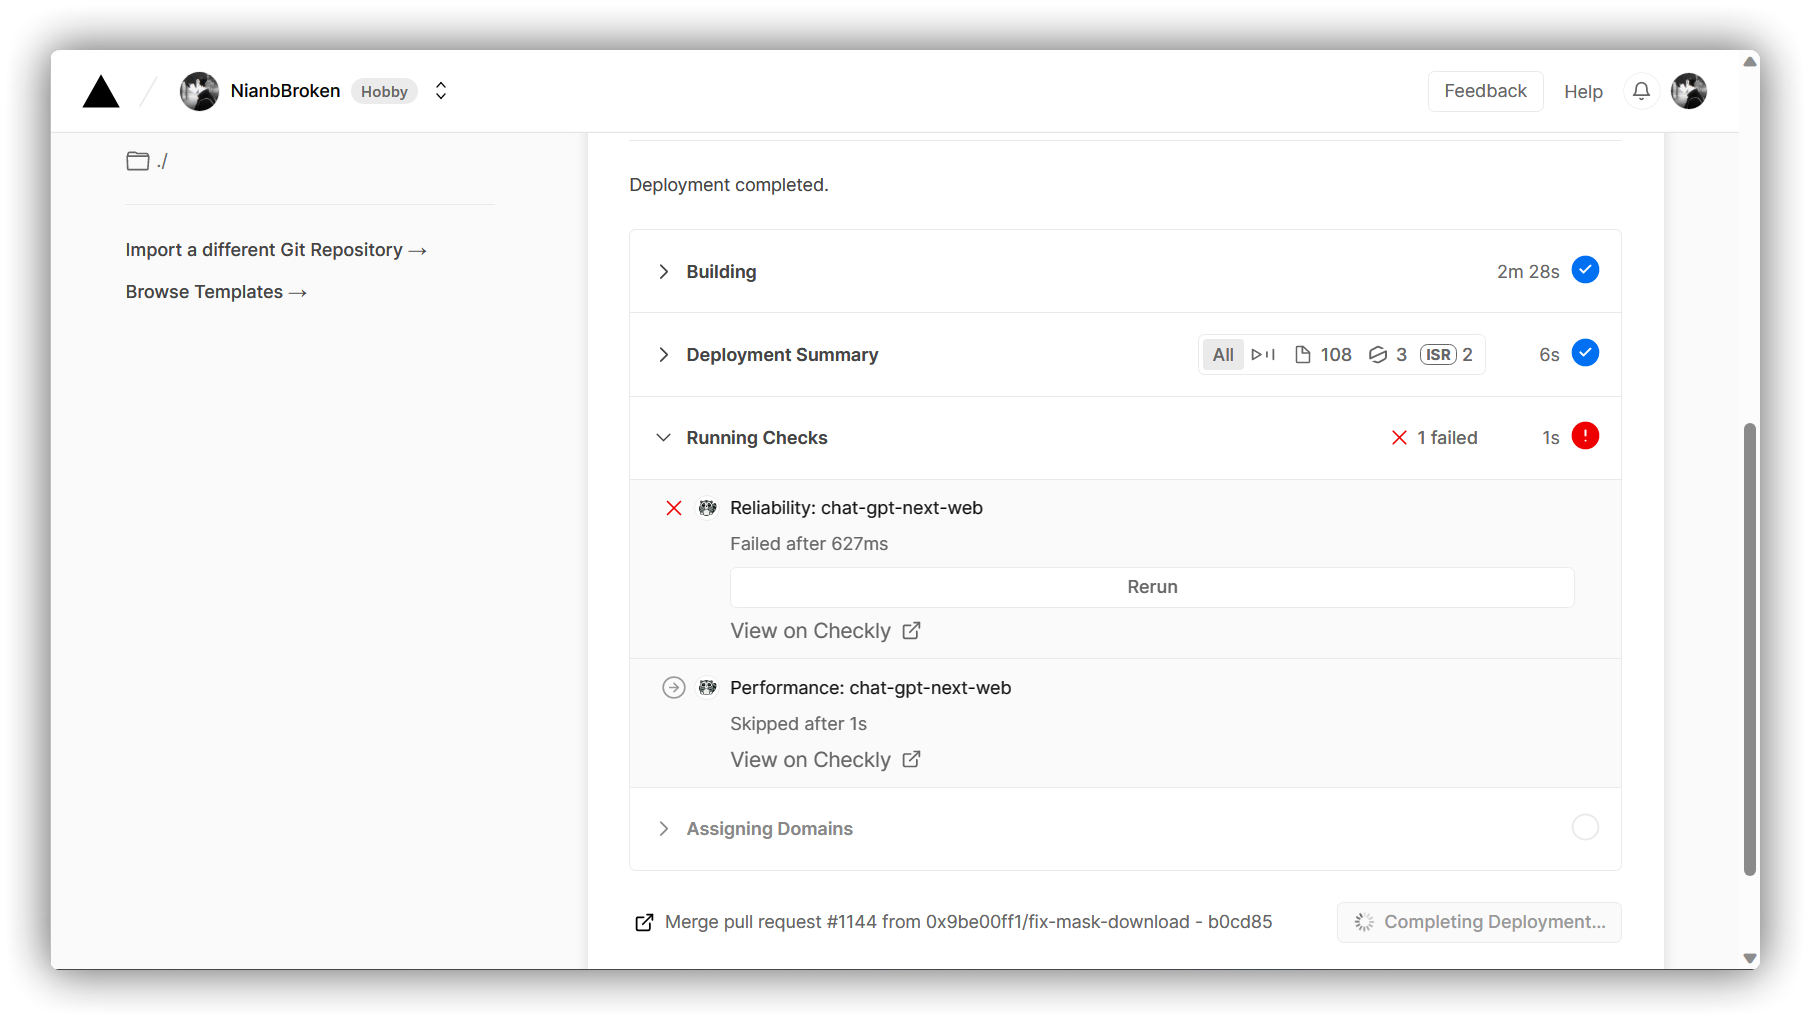
Task: Collapse the Running Checks section
Action: coord(663,437)
